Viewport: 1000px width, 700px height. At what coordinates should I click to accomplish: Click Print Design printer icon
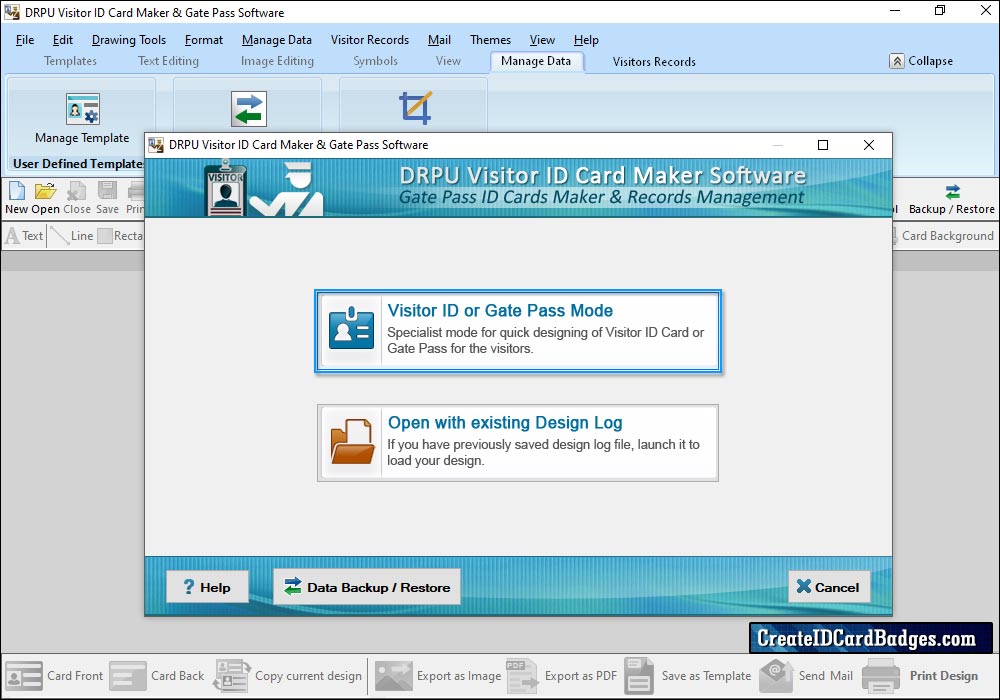coord(881,676)
